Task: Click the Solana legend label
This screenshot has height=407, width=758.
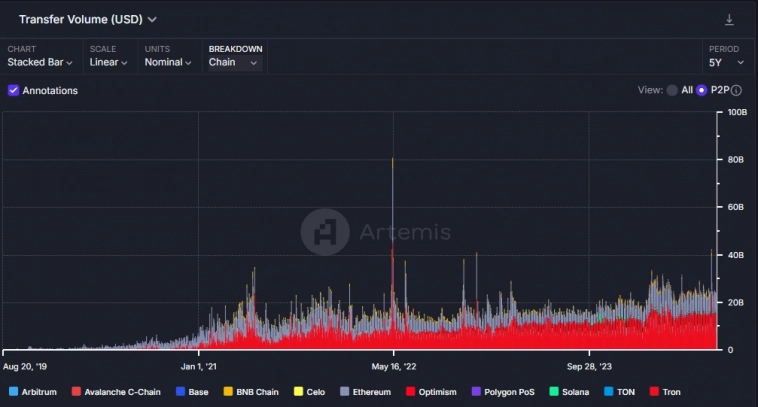Action: [x=575, y=392]
